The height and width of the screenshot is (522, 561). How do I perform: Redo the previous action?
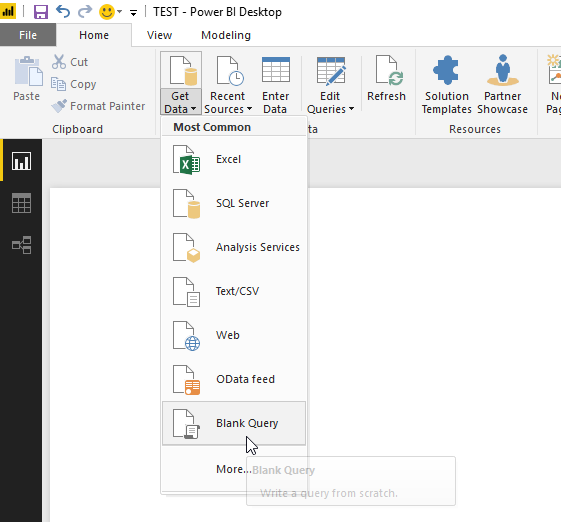85,12
